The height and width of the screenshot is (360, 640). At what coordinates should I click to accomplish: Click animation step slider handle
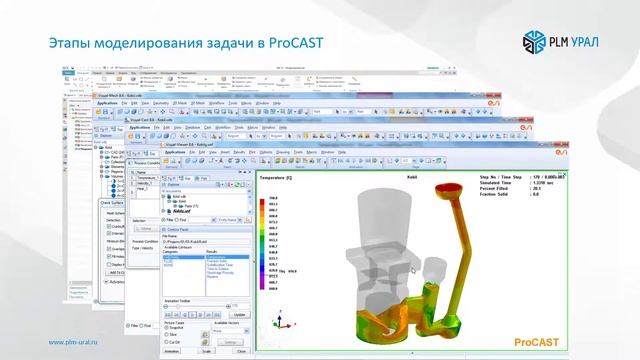point(178,306)
